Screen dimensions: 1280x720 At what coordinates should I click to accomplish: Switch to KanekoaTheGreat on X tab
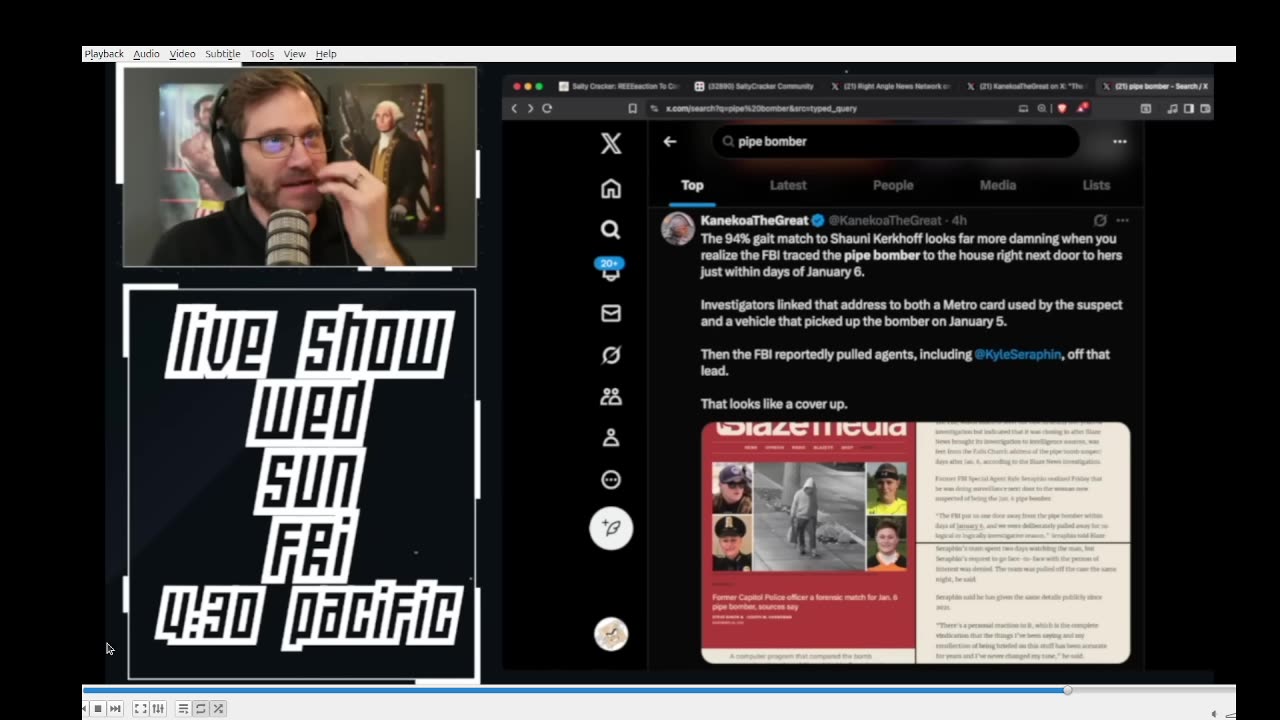[x=1026, y=86]
